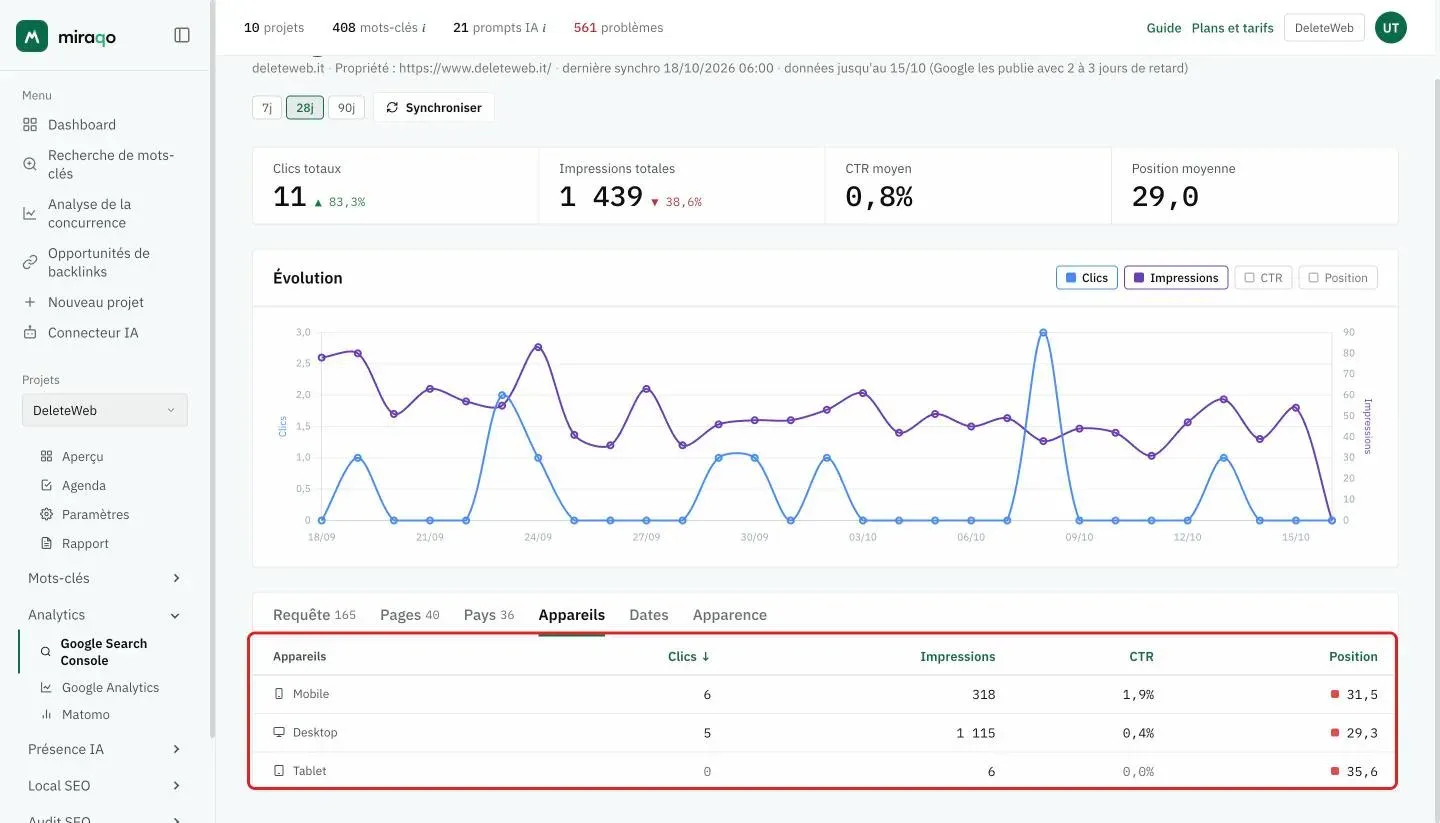Click the Matomo bar chart icon

coord(46,714)
